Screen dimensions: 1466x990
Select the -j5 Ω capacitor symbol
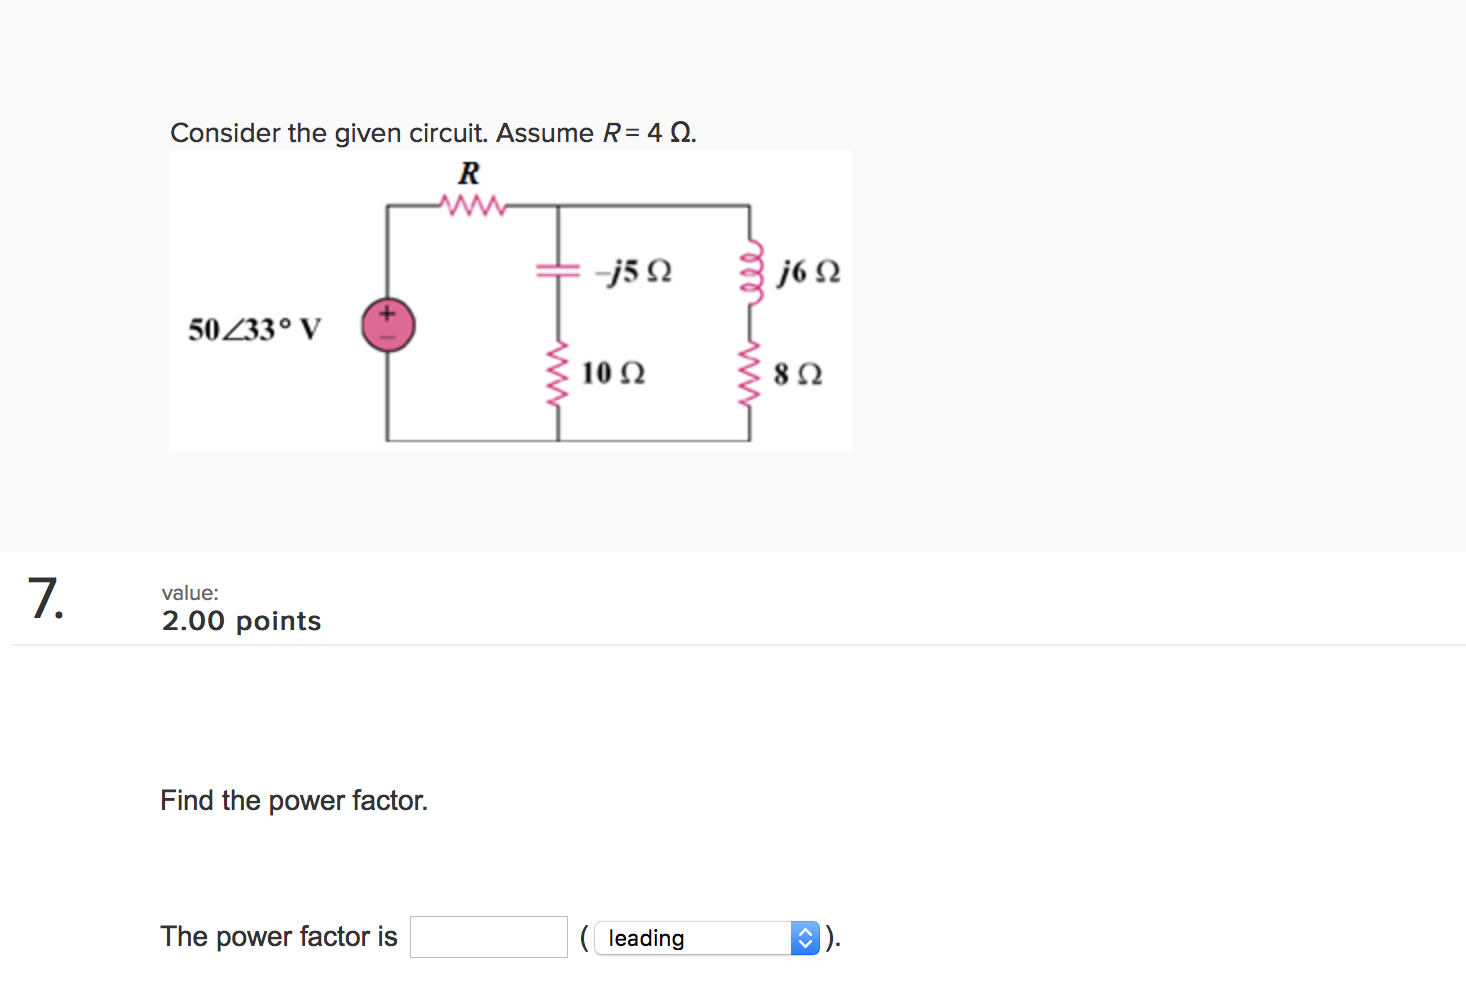[x=557, y=270]
